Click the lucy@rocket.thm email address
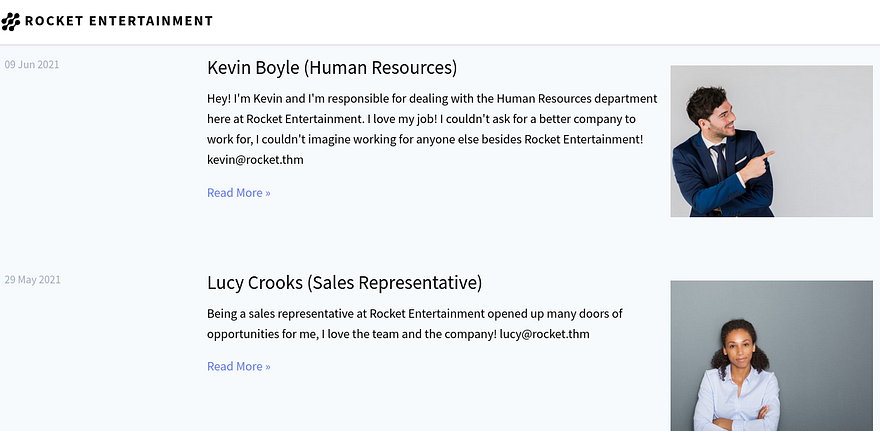The height and width of the screenshot is (431, 880). pos(544,334)
